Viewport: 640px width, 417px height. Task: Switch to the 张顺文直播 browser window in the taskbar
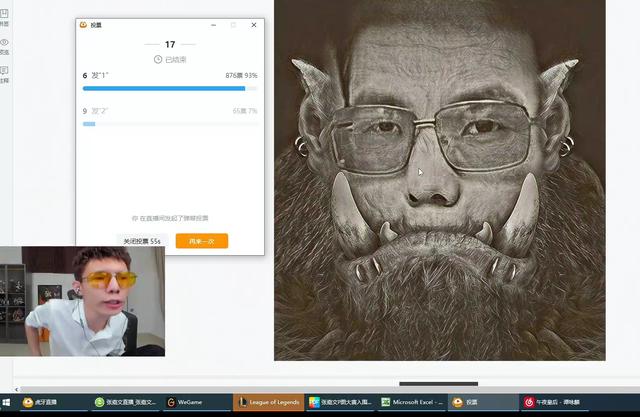point(125,402)
